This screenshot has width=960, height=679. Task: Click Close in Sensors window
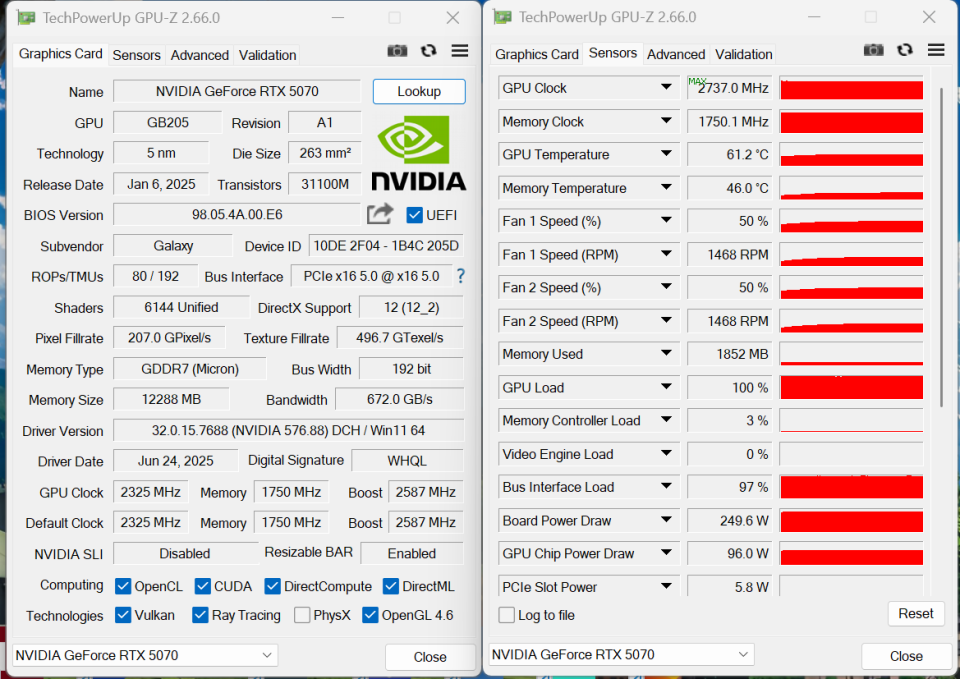coord(906,656)
